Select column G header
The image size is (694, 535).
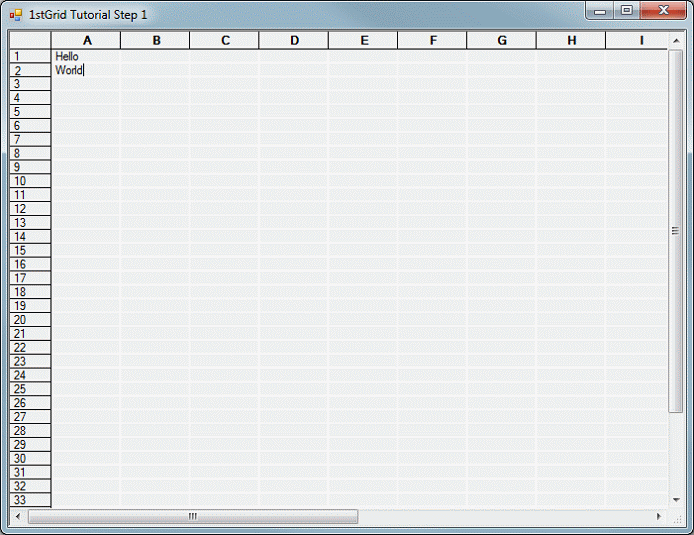[x=502, y=40]
